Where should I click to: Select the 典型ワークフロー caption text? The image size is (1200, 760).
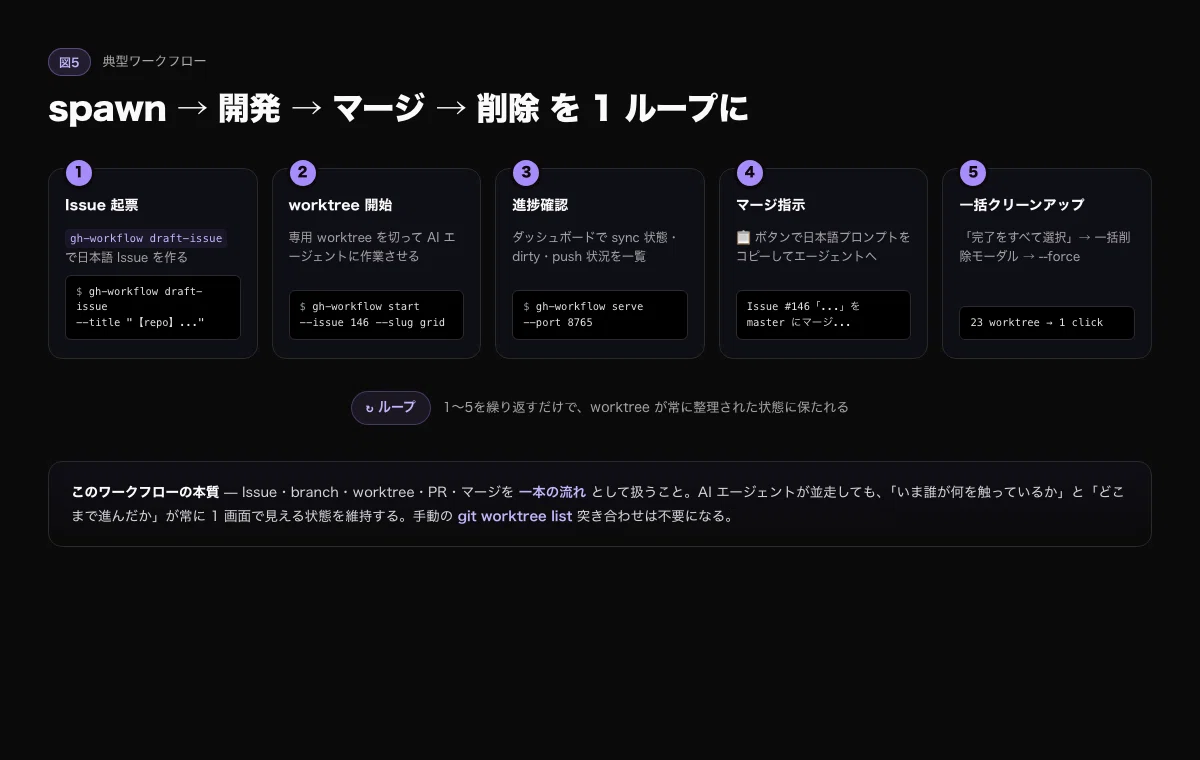click(x=154, y=62)
